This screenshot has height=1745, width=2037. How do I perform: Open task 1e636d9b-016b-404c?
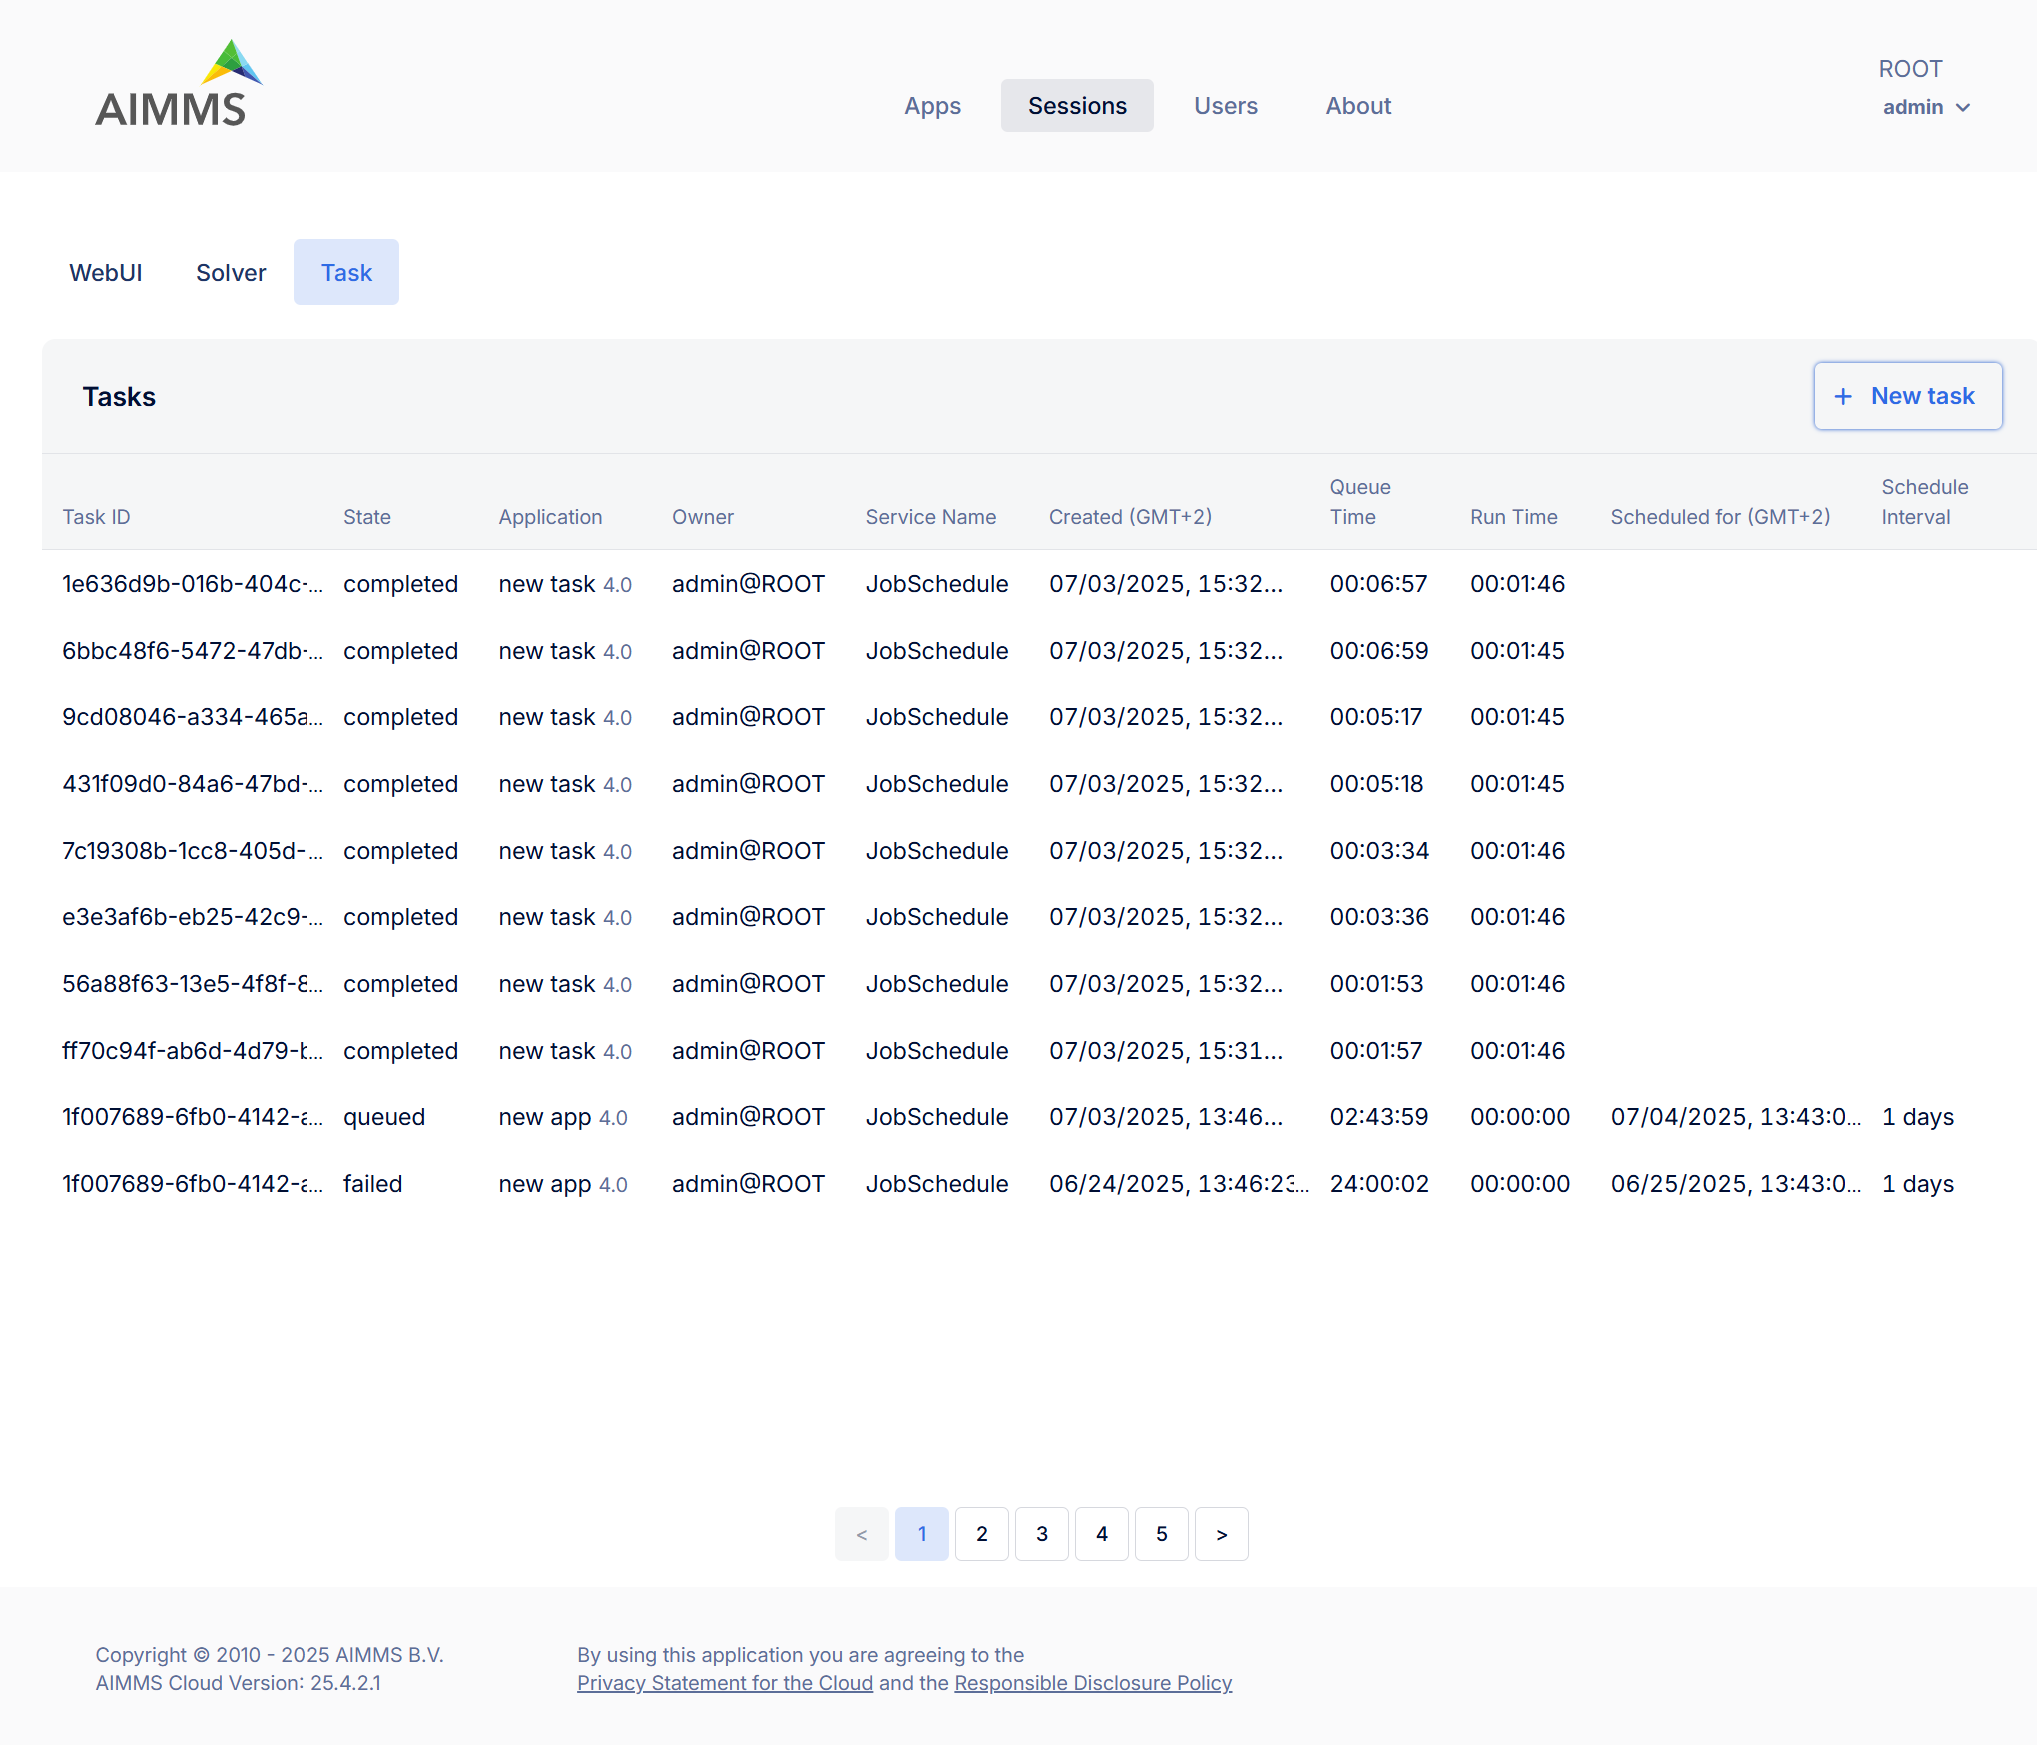click(x=192, y=584)
